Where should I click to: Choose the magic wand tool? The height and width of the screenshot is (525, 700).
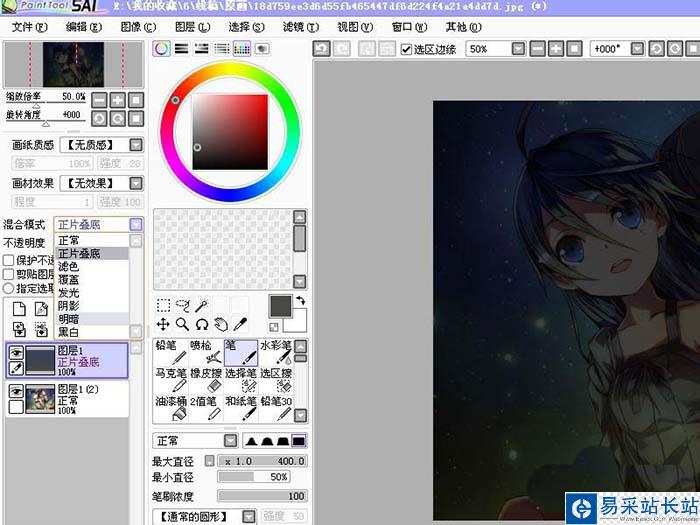pos(202,305)
